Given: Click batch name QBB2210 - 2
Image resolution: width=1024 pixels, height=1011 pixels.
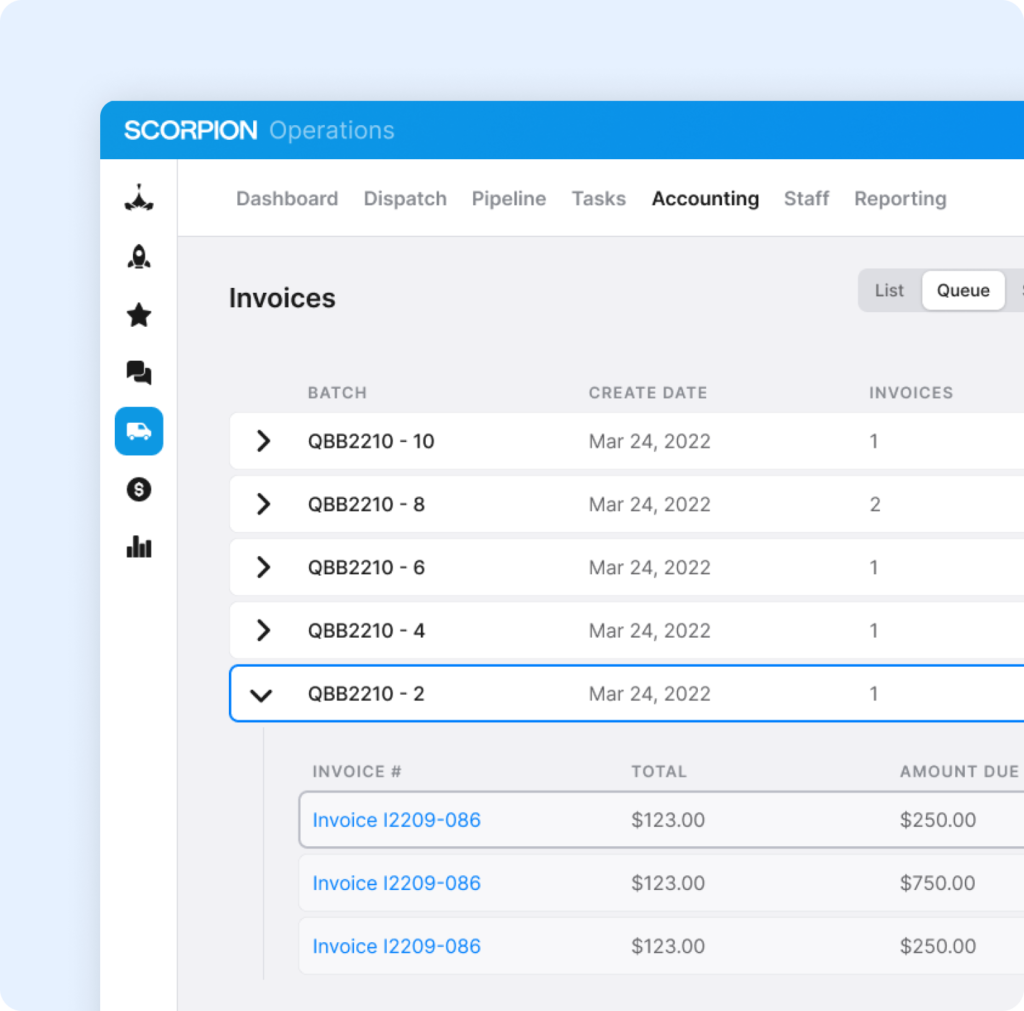Looking at the screenshot, I should coord(366,694).
